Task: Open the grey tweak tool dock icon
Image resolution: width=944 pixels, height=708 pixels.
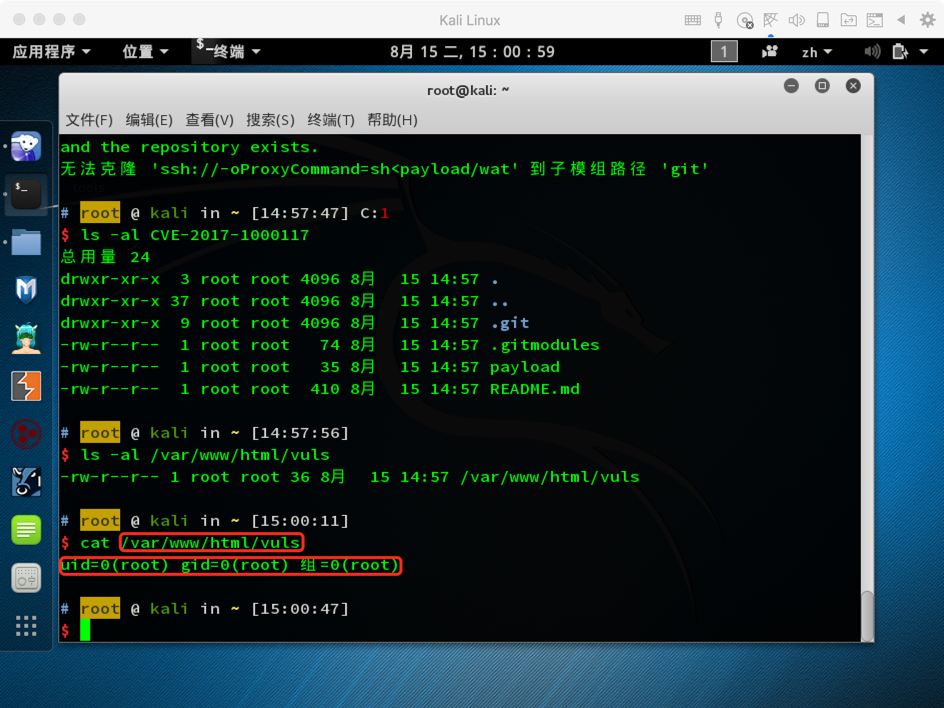Action: [26, 578]
